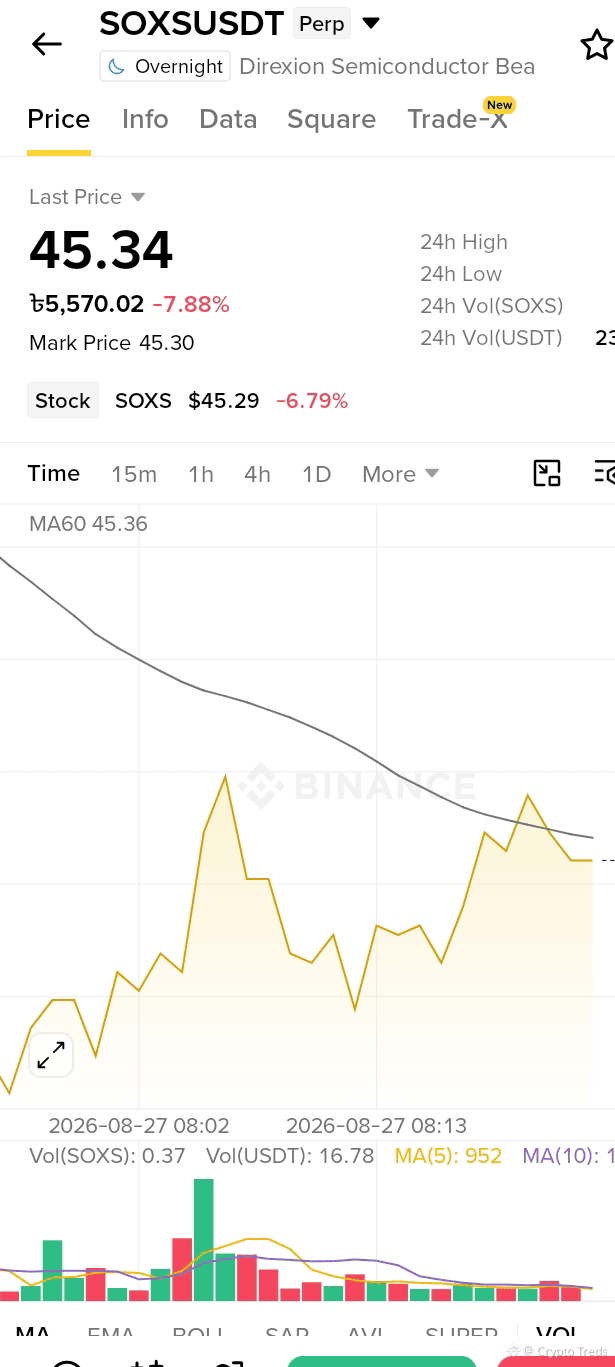The height and width of the screenshot is (1367, 615).
Task: Tap the Binance watermark logo on chart
Action: (x=357, y=786)
